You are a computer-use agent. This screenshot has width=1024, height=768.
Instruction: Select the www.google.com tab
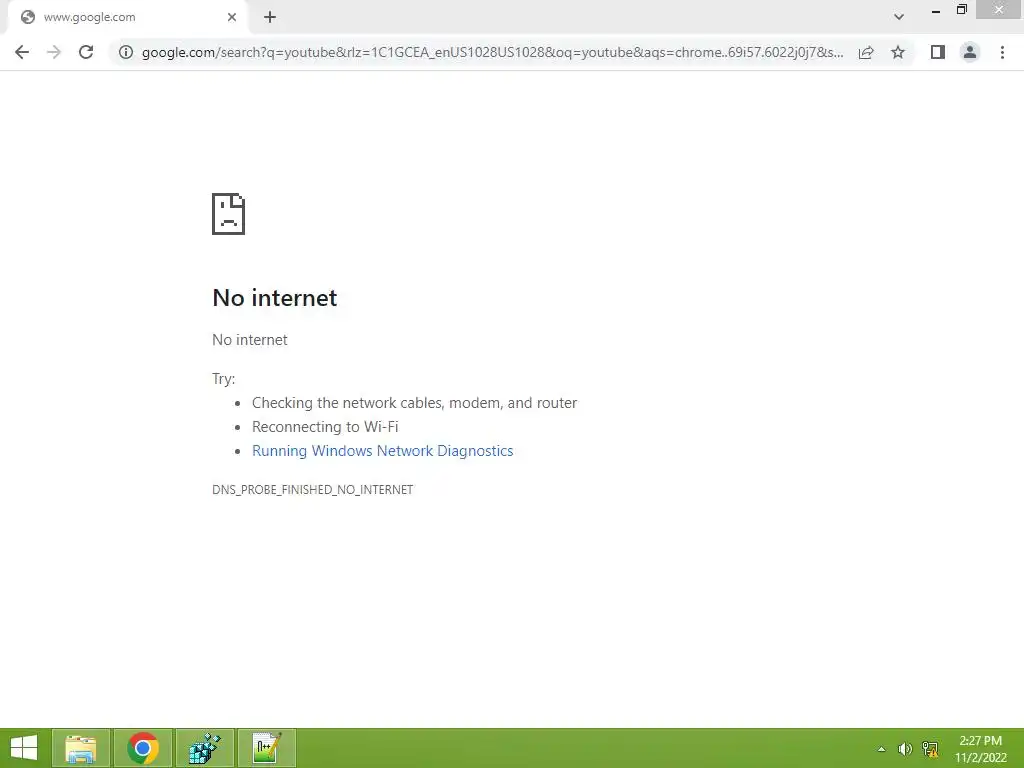point(129,18)
